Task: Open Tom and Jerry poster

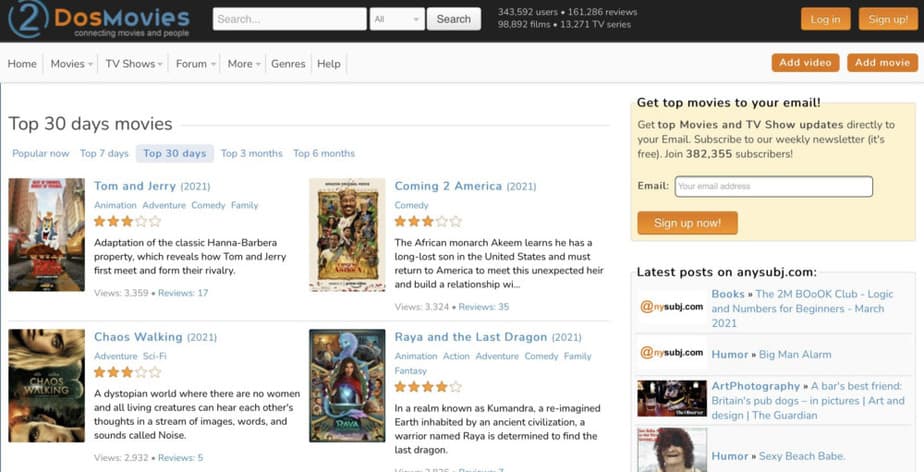Action: (x=47, y=235)
